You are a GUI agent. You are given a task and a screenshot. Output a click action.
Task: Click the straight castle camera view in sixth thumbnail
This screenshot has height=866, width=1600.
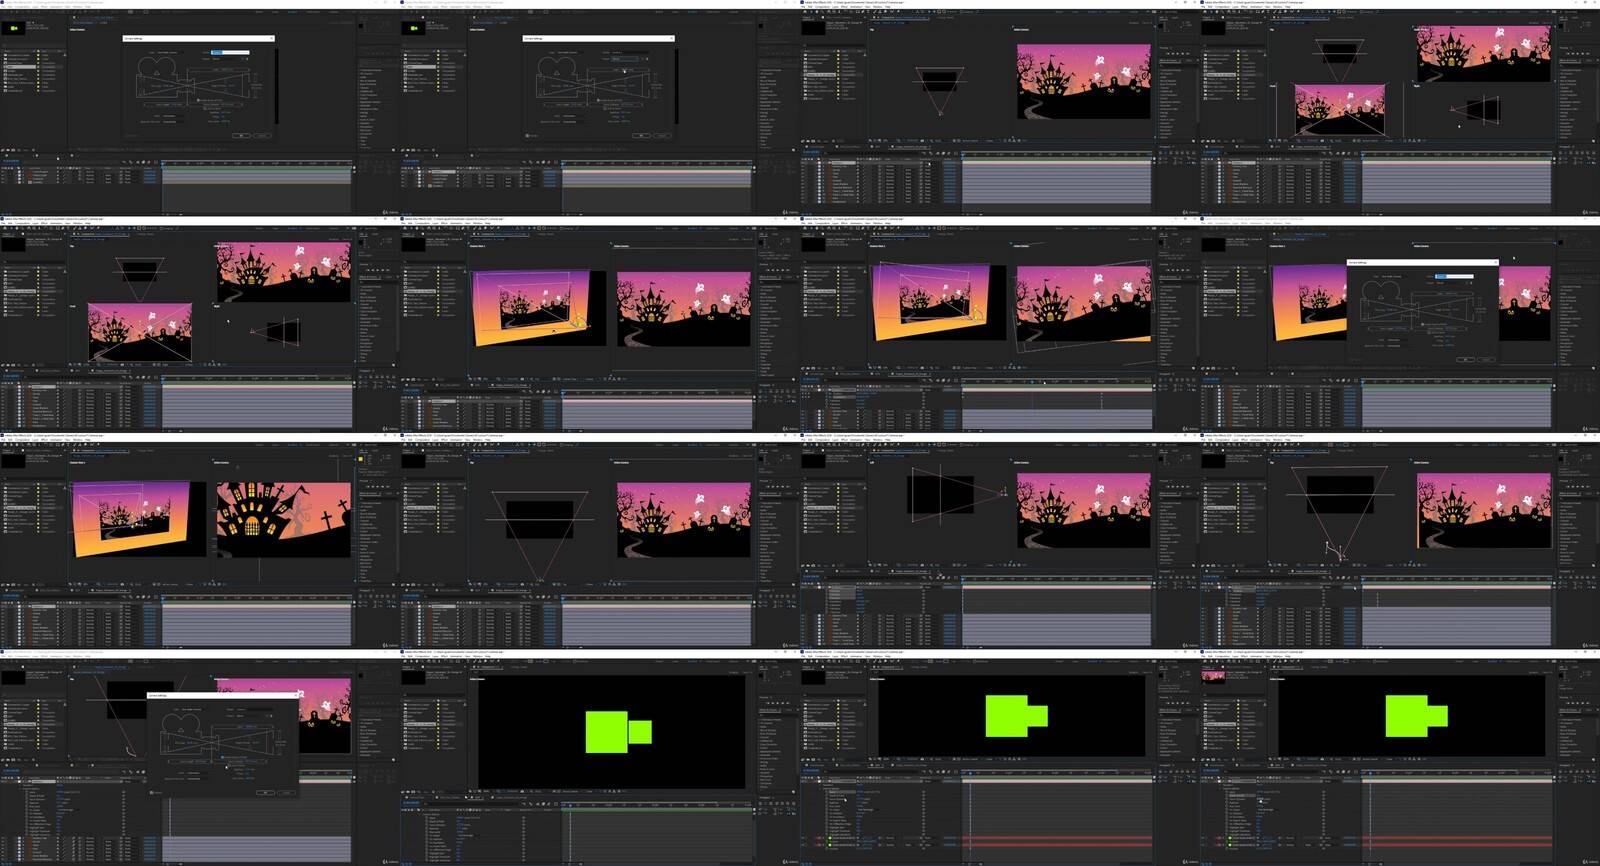[x=683, y=309]
